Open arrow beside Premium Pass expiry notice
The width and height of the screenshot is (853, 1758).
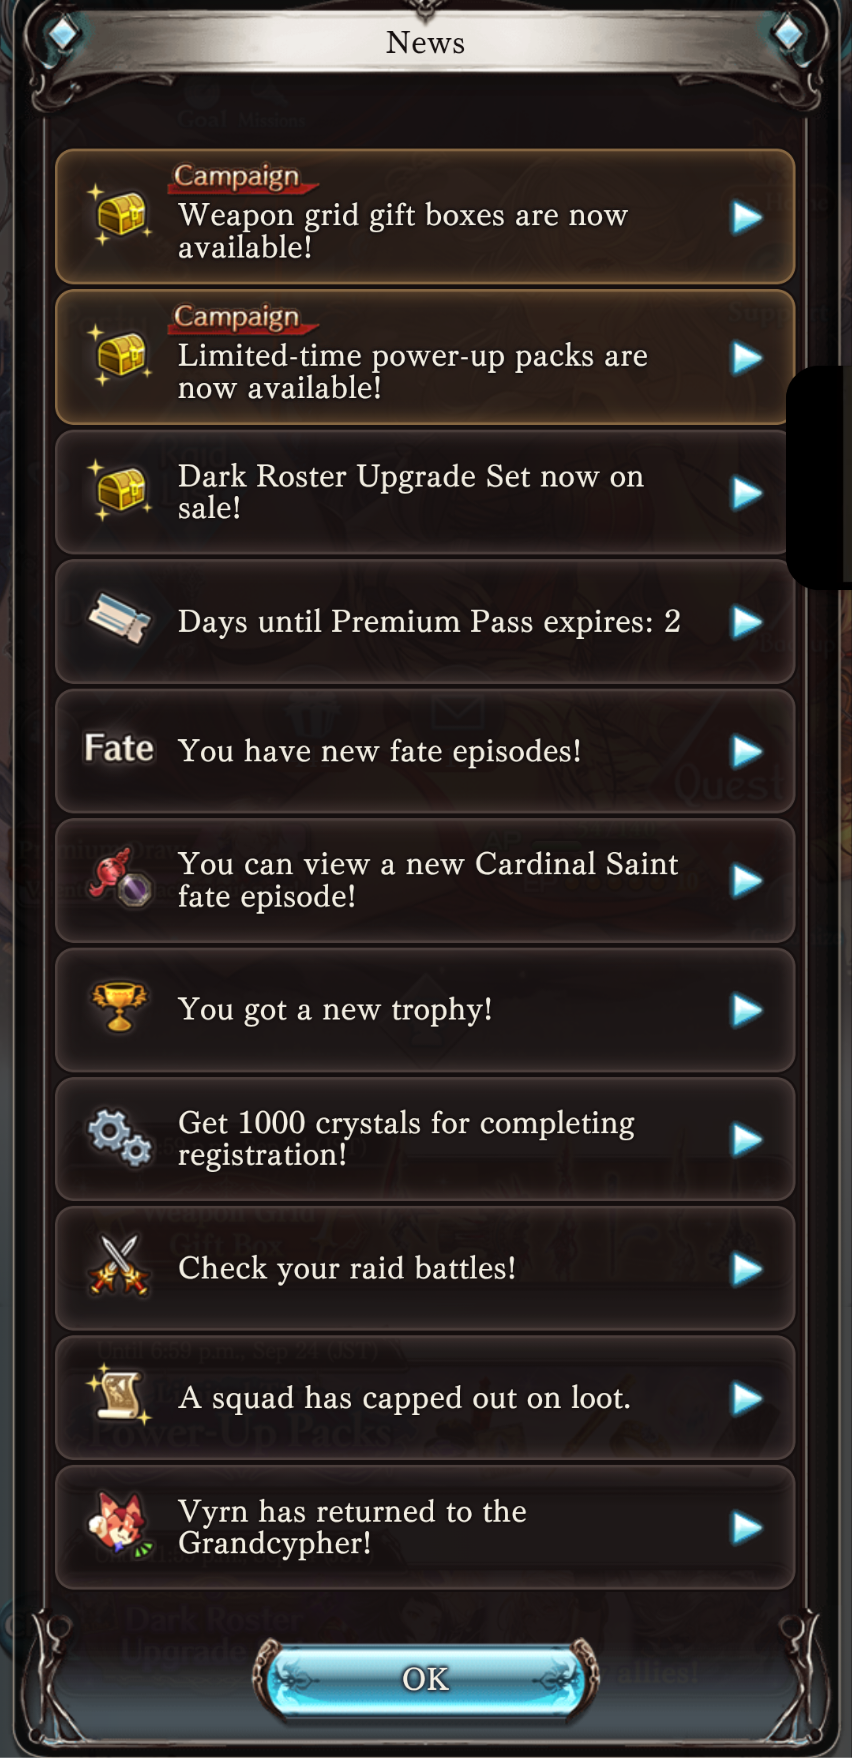click(747, 622)
